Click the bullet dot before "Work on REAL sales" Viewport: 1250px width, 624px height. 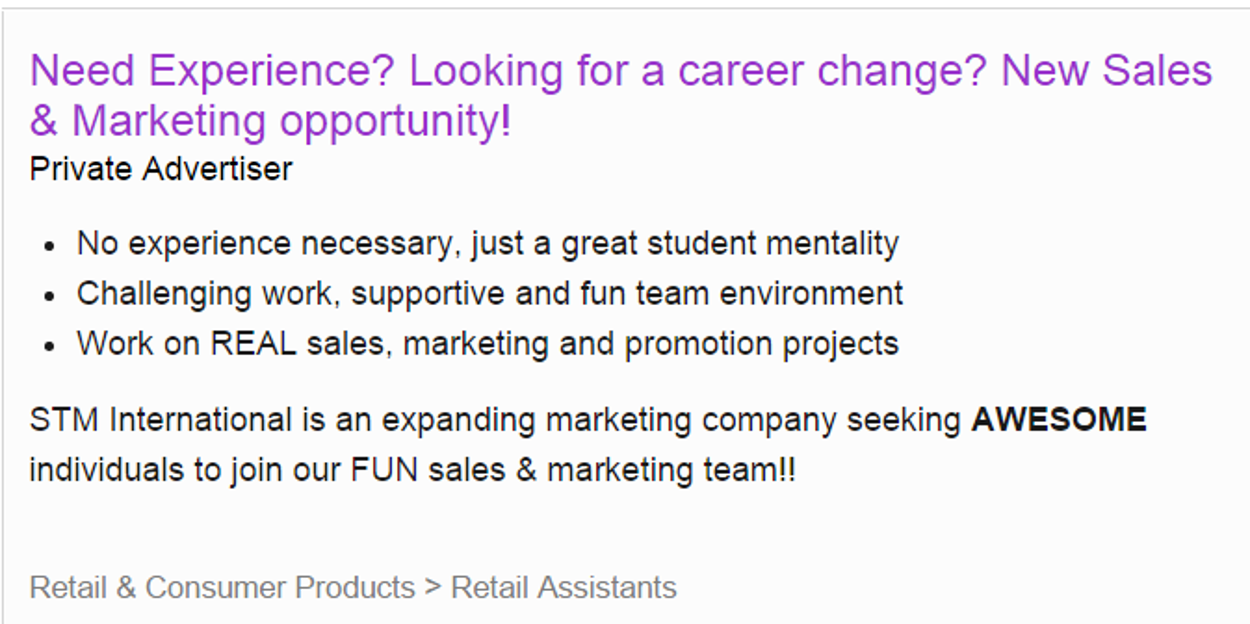[50, 346]
